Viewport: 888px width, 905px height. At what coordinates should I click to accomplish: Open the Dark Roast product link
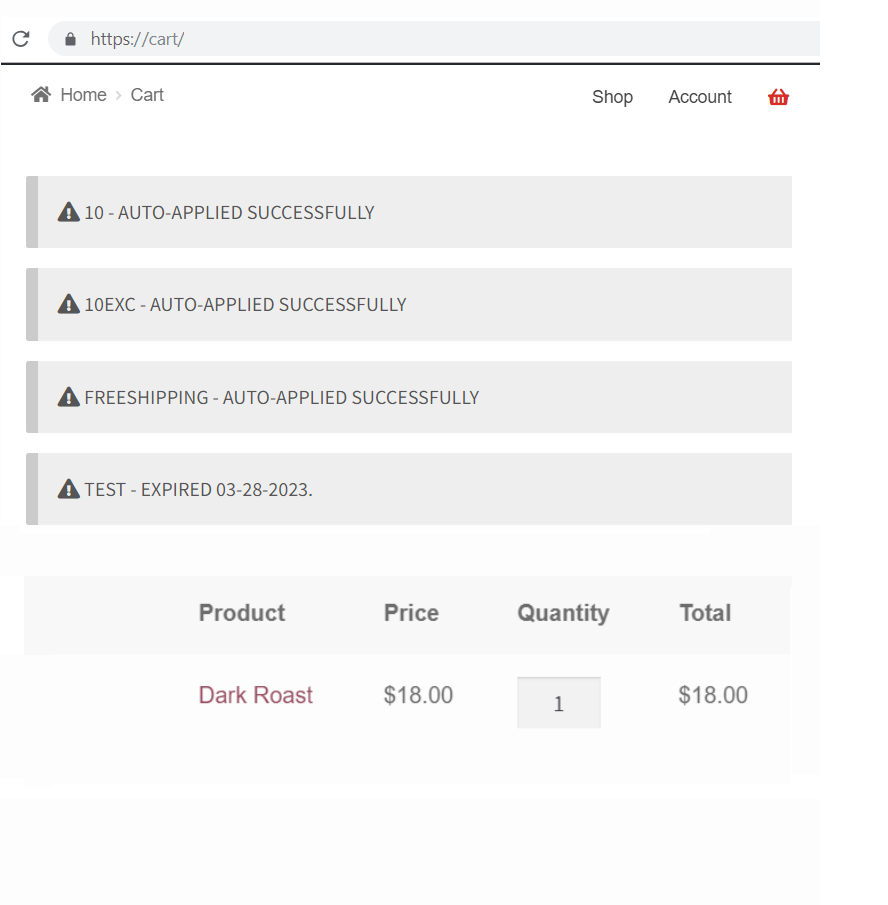(256, 695)
